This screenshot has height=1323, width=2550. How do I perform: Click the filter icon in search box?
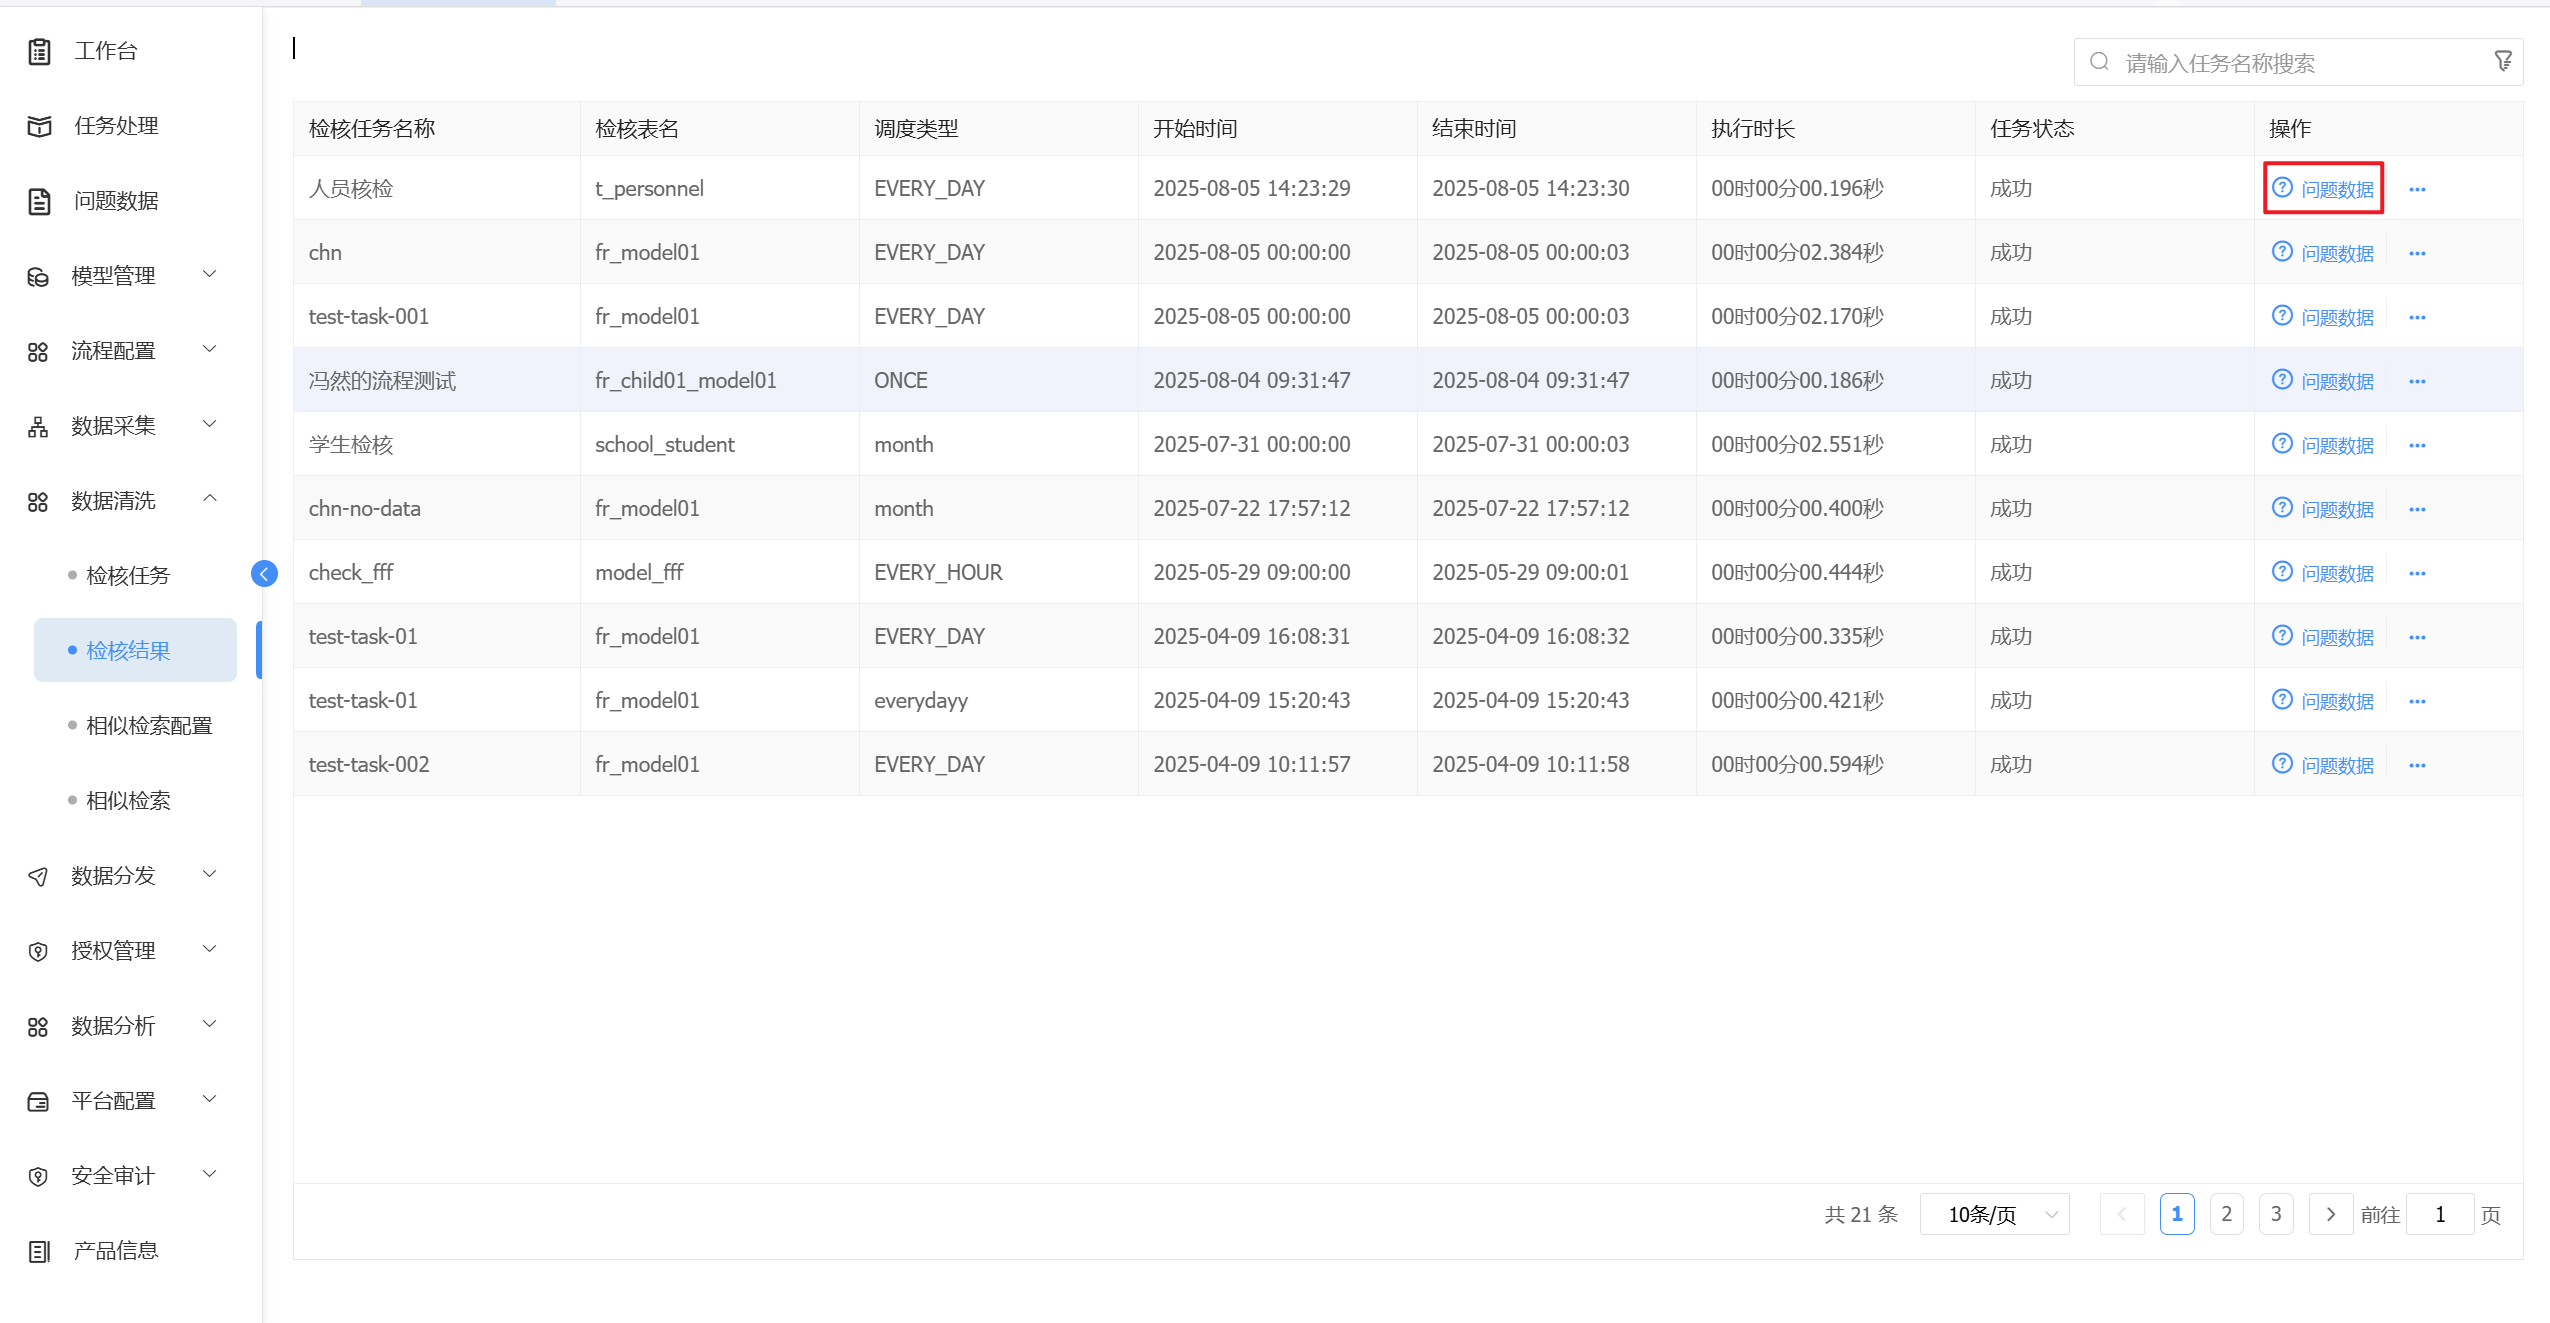2502,62
